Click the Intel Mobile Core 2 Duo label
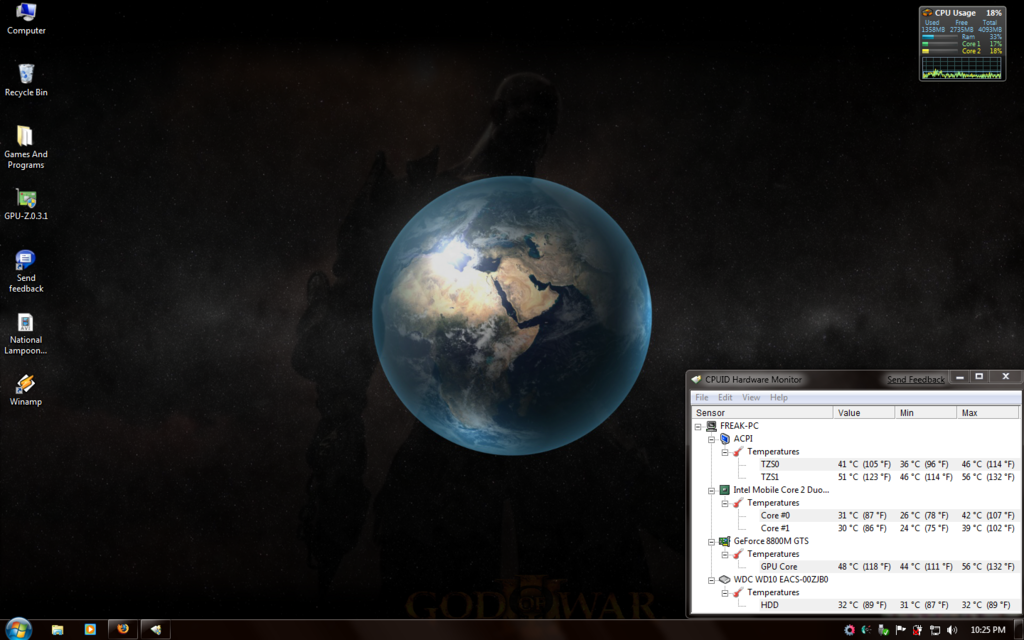 pyautogui.click(x=781, y=490)
